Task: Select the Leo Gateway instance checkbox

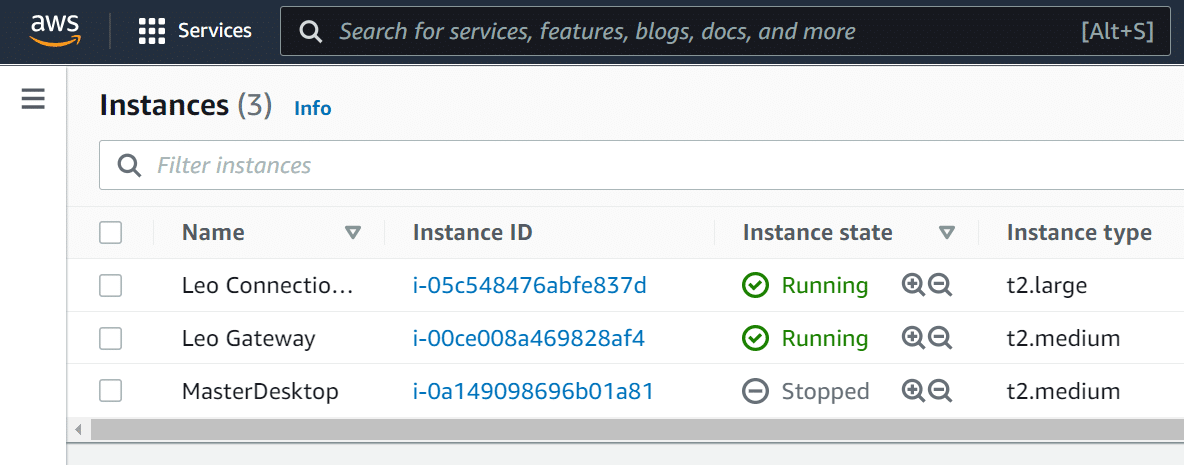Action: pos(110,339)
